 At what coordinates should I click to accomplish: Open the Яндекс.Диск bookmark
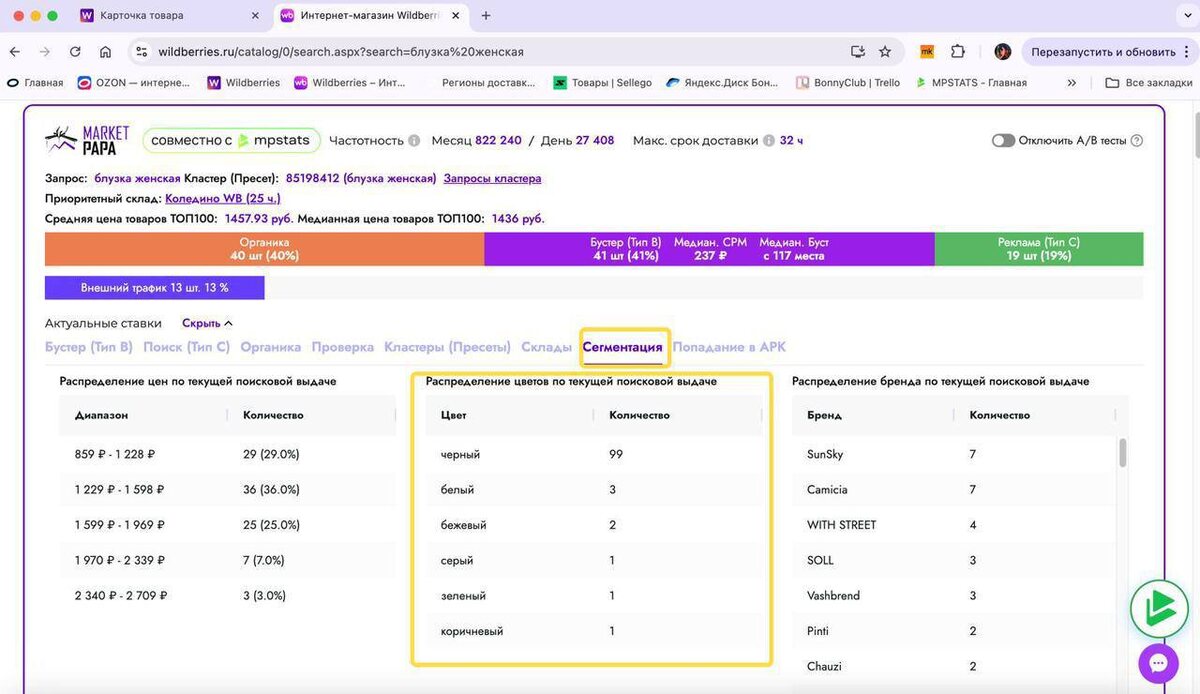[722, 83]
